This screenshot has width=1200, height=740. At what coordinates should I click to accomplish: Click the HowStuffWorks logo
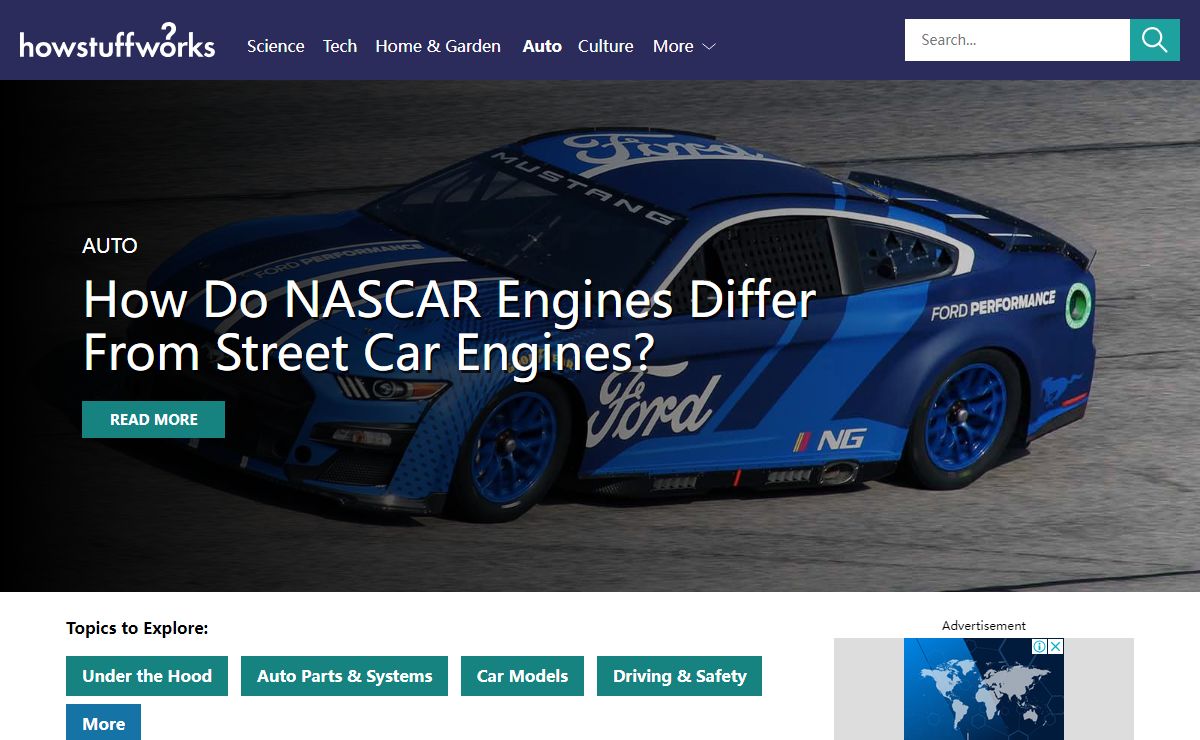(x=117, y=42)
